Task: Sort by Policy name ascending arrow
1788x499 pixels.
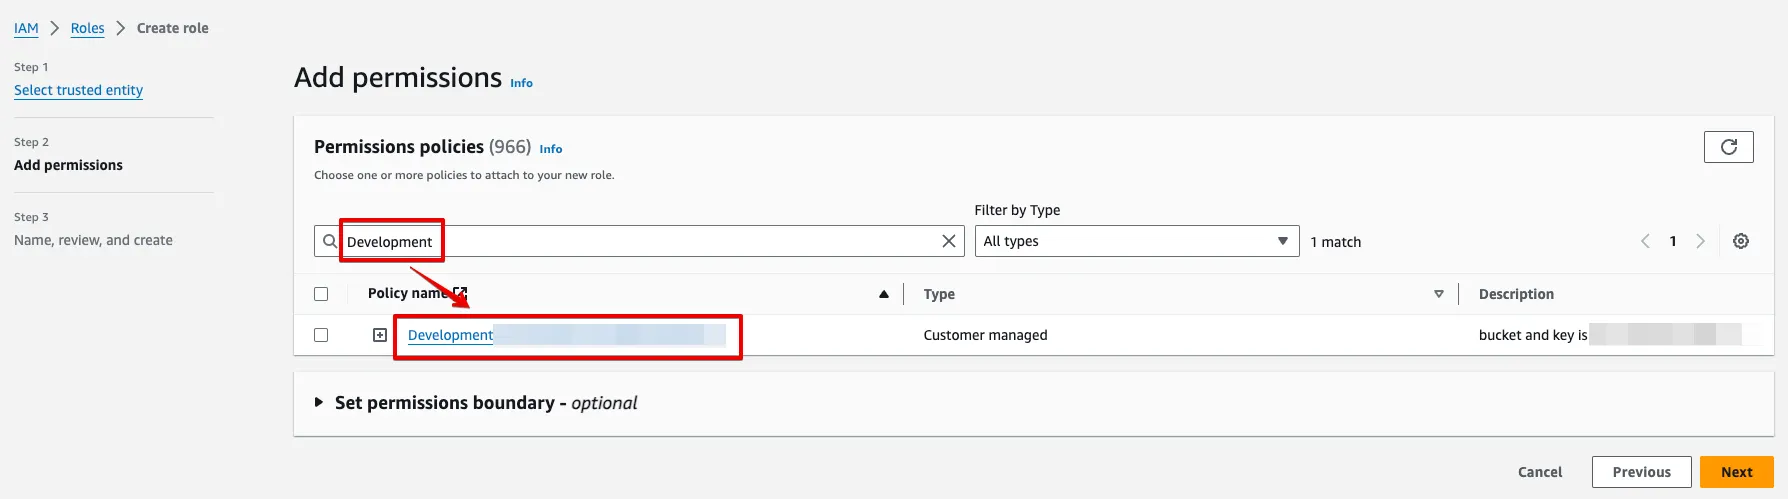Action: tap(883, 294)
